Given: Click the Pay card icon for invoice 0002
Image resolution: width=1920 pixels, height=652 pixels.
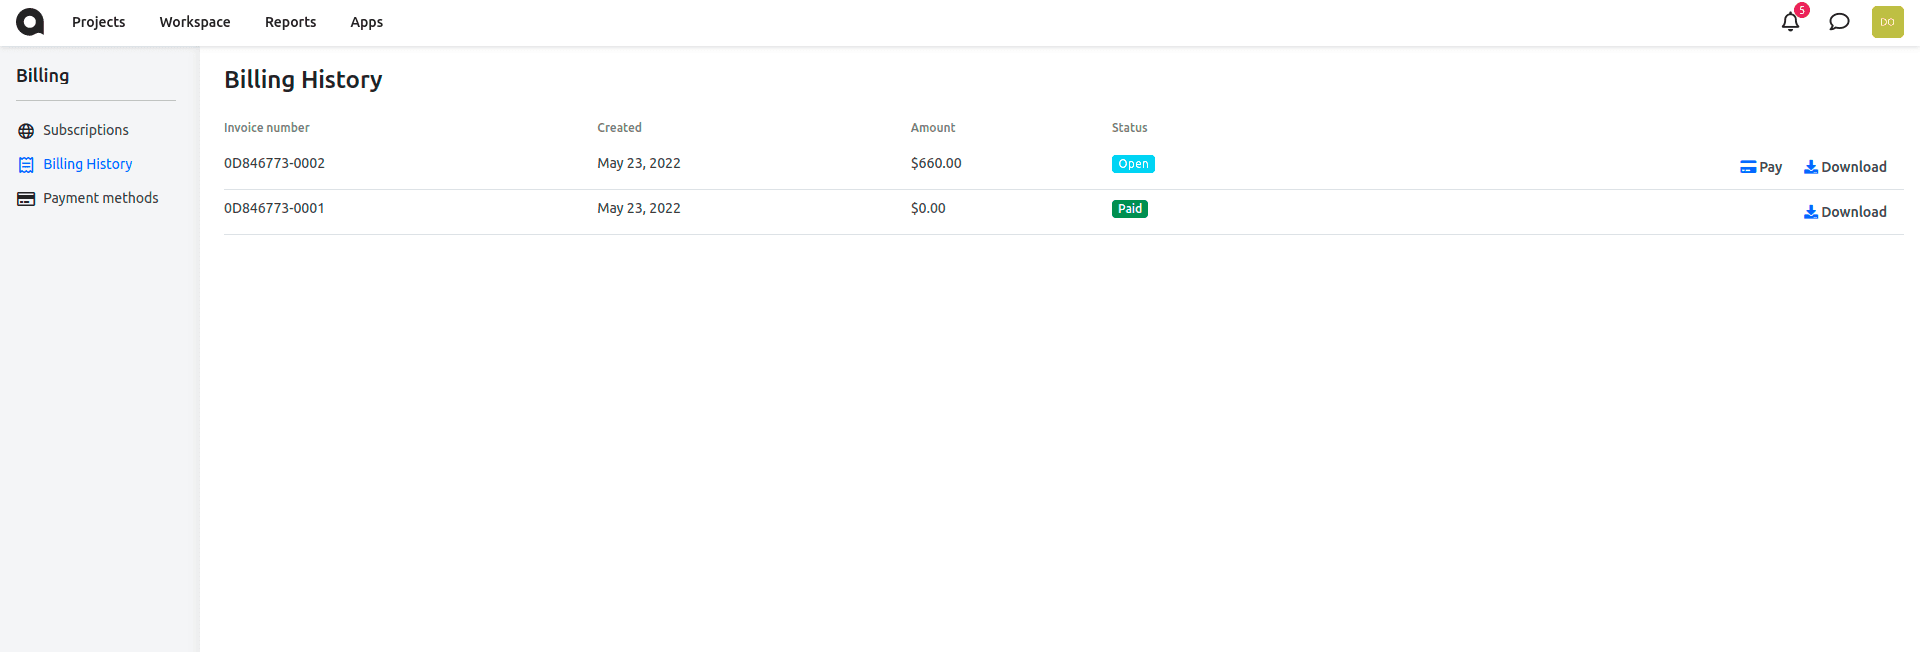Looking at the screenshot, I should [1748, 167].
